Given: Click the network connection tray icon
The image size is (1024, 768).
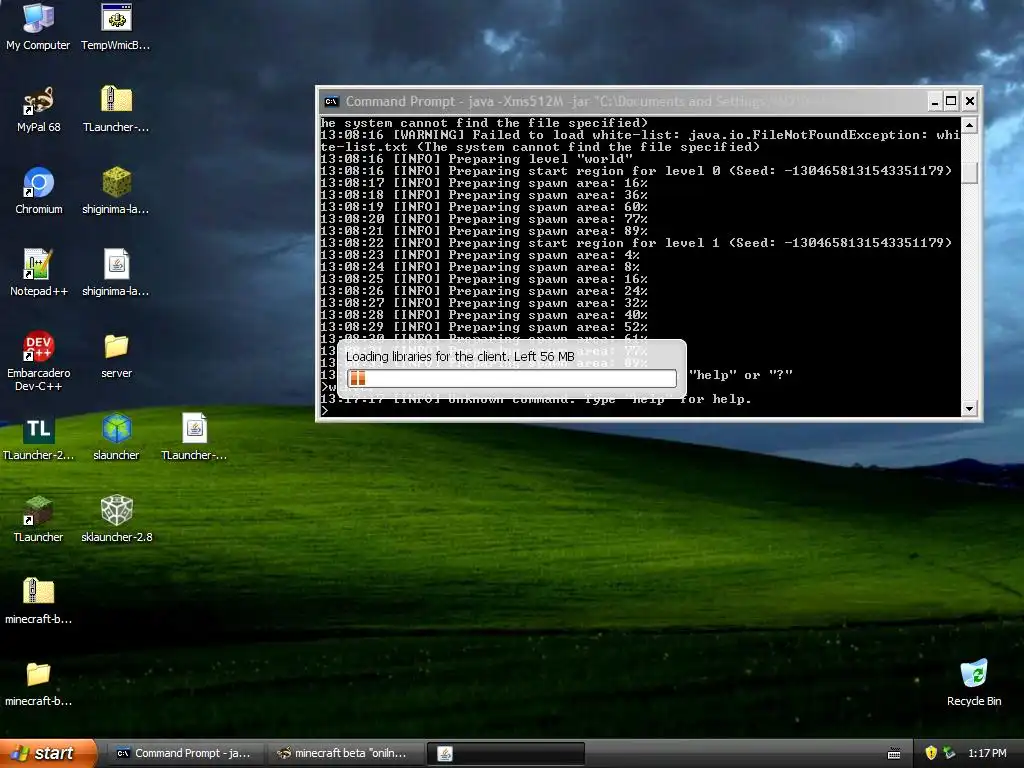Looking at the screenshot, I should click(949, 753).
